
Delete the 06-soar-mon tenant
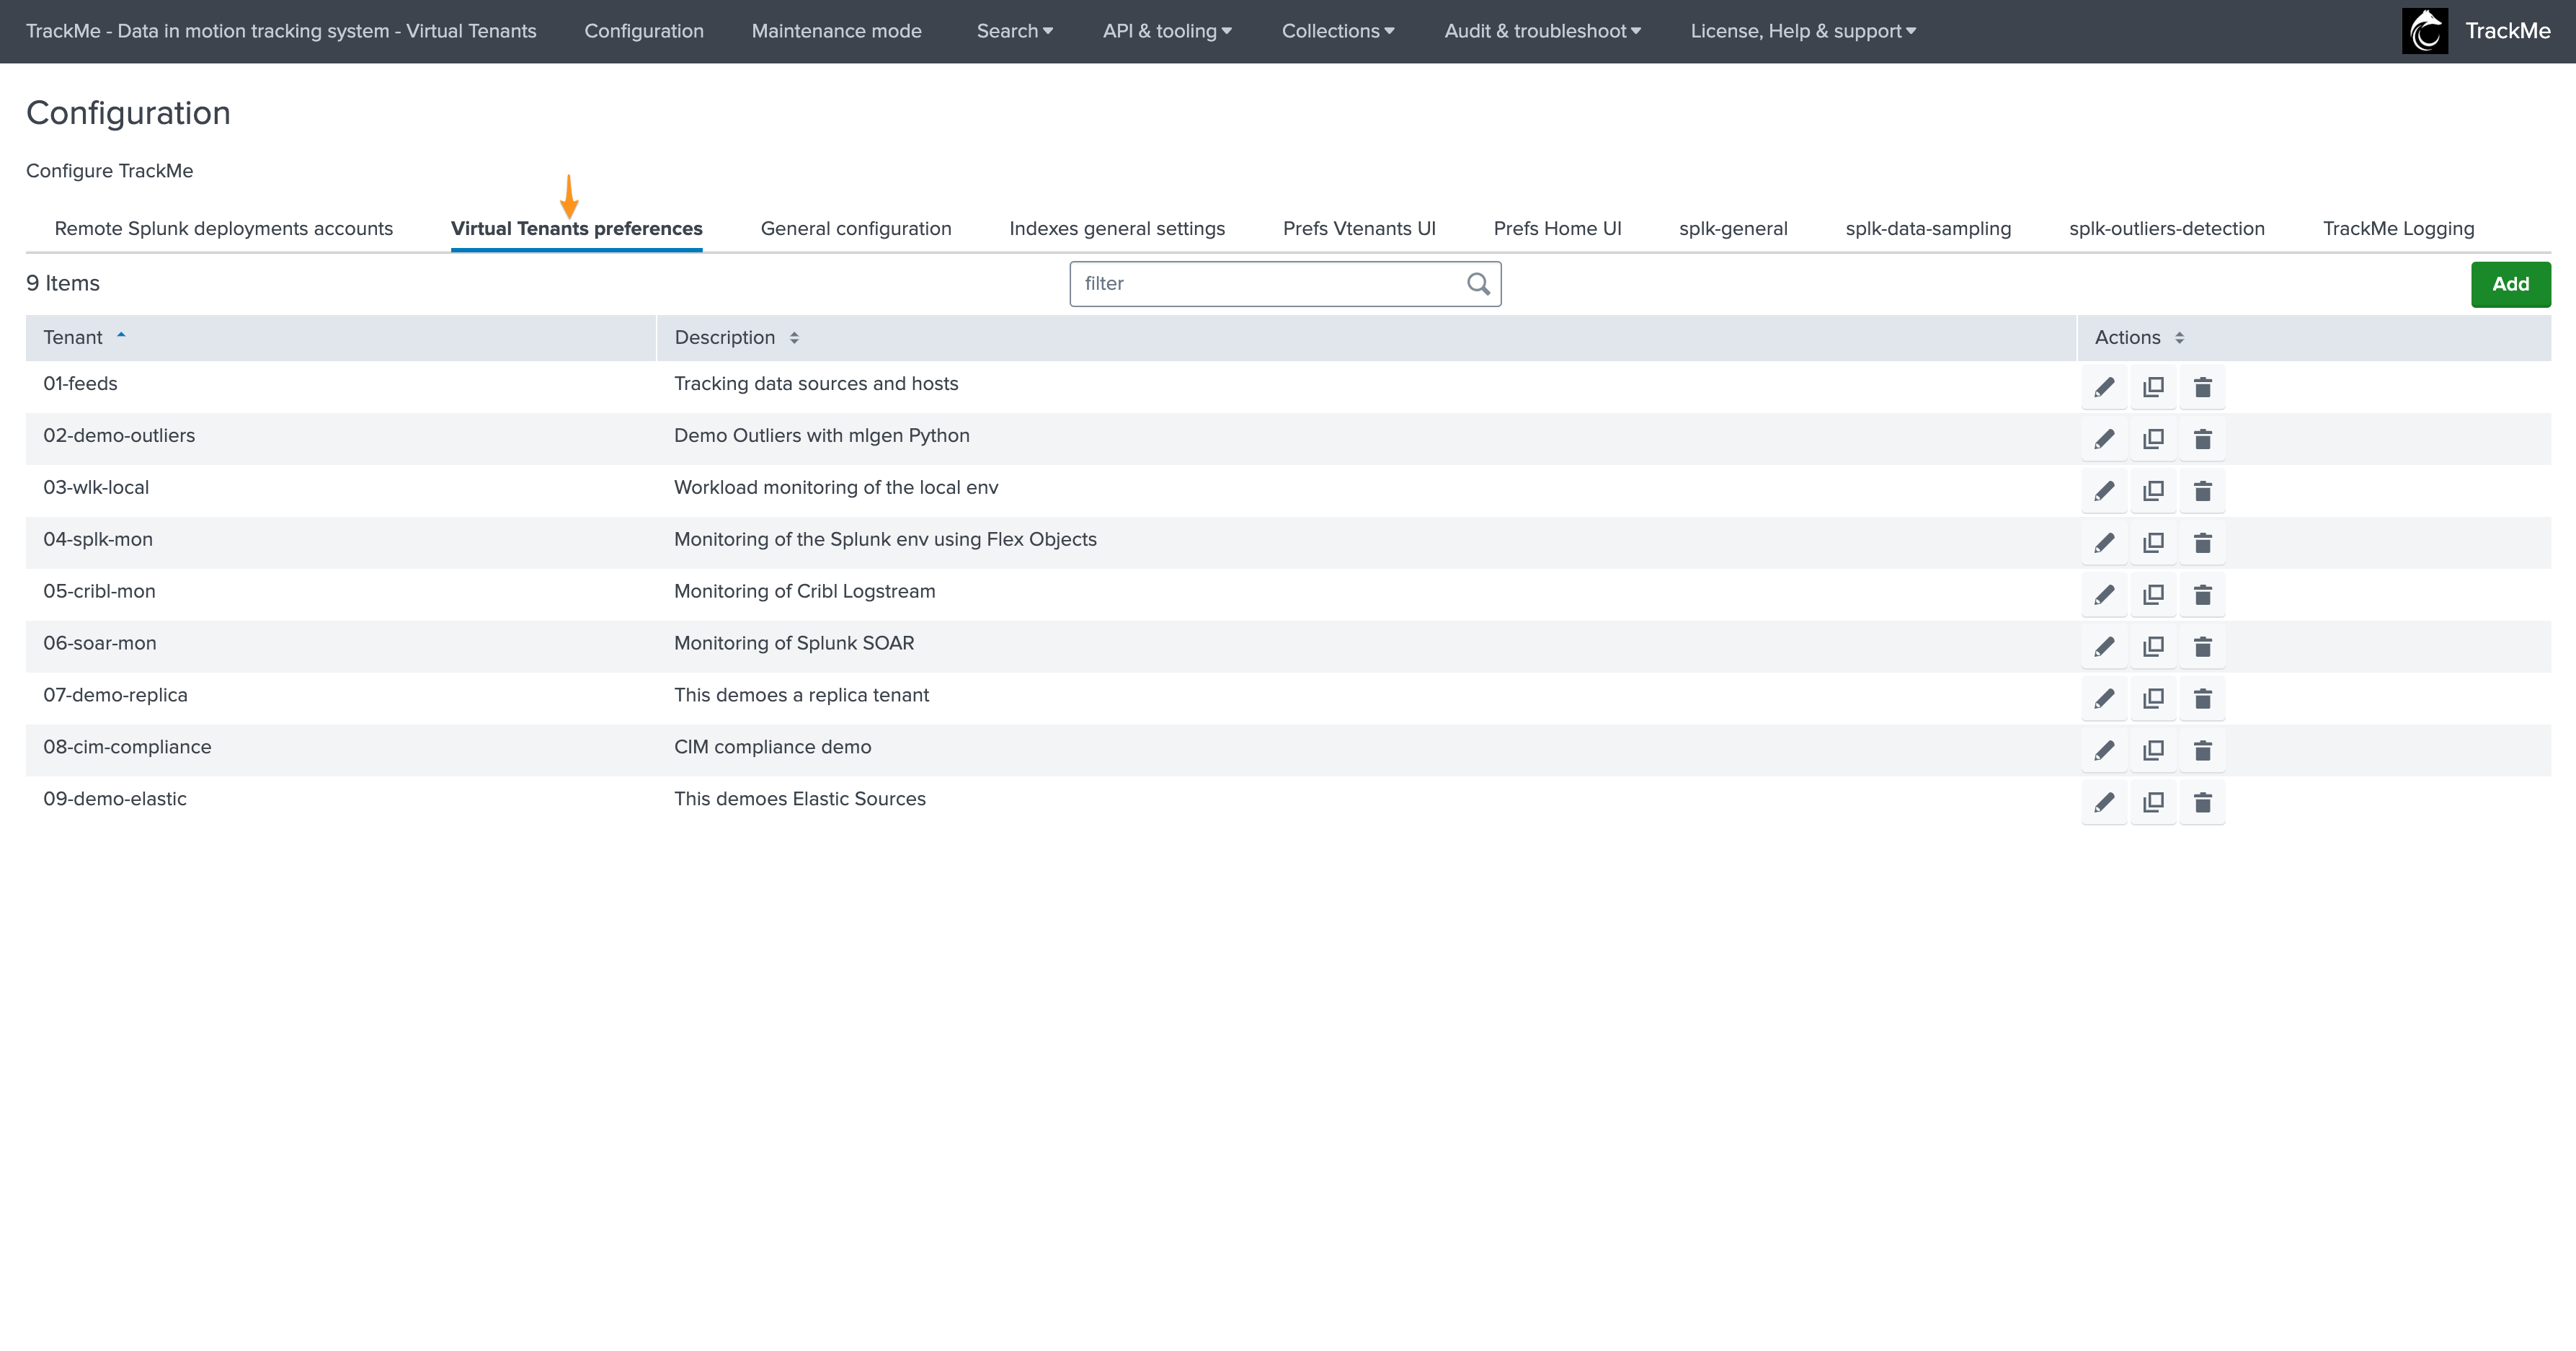pos(2202,647)
